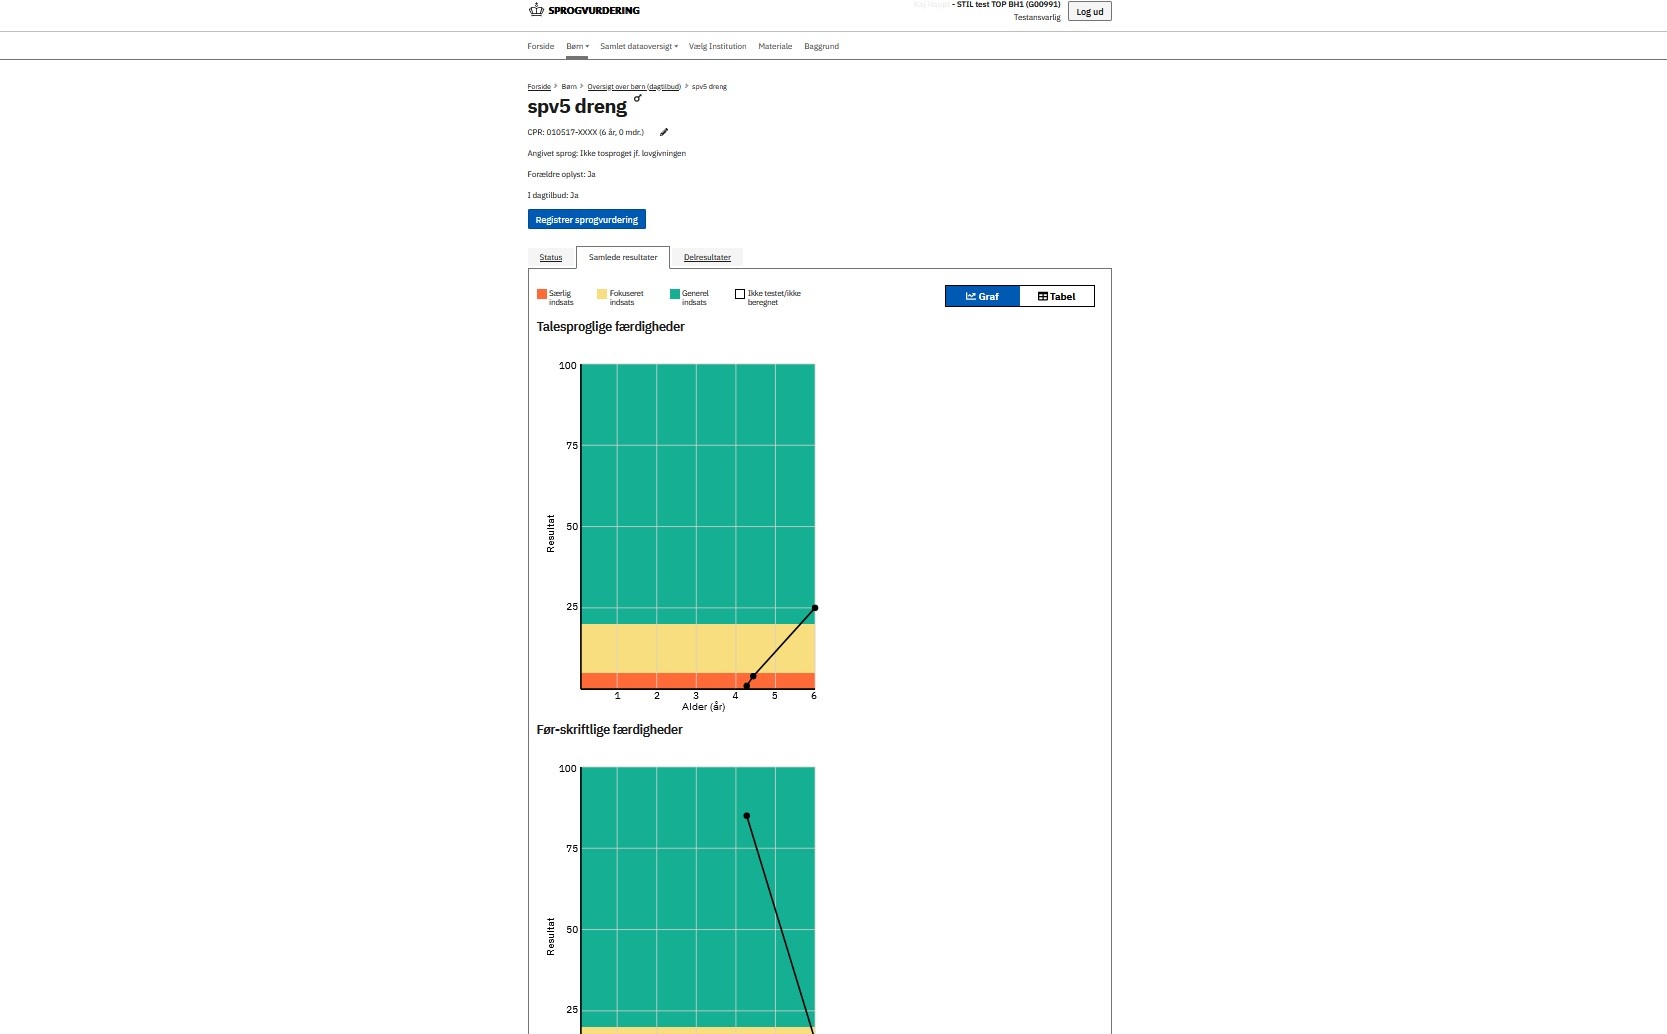Open Vælg Institution in the navigation bar
Viewport: 1667px width, 1034px height.
[x=718, y=46]
